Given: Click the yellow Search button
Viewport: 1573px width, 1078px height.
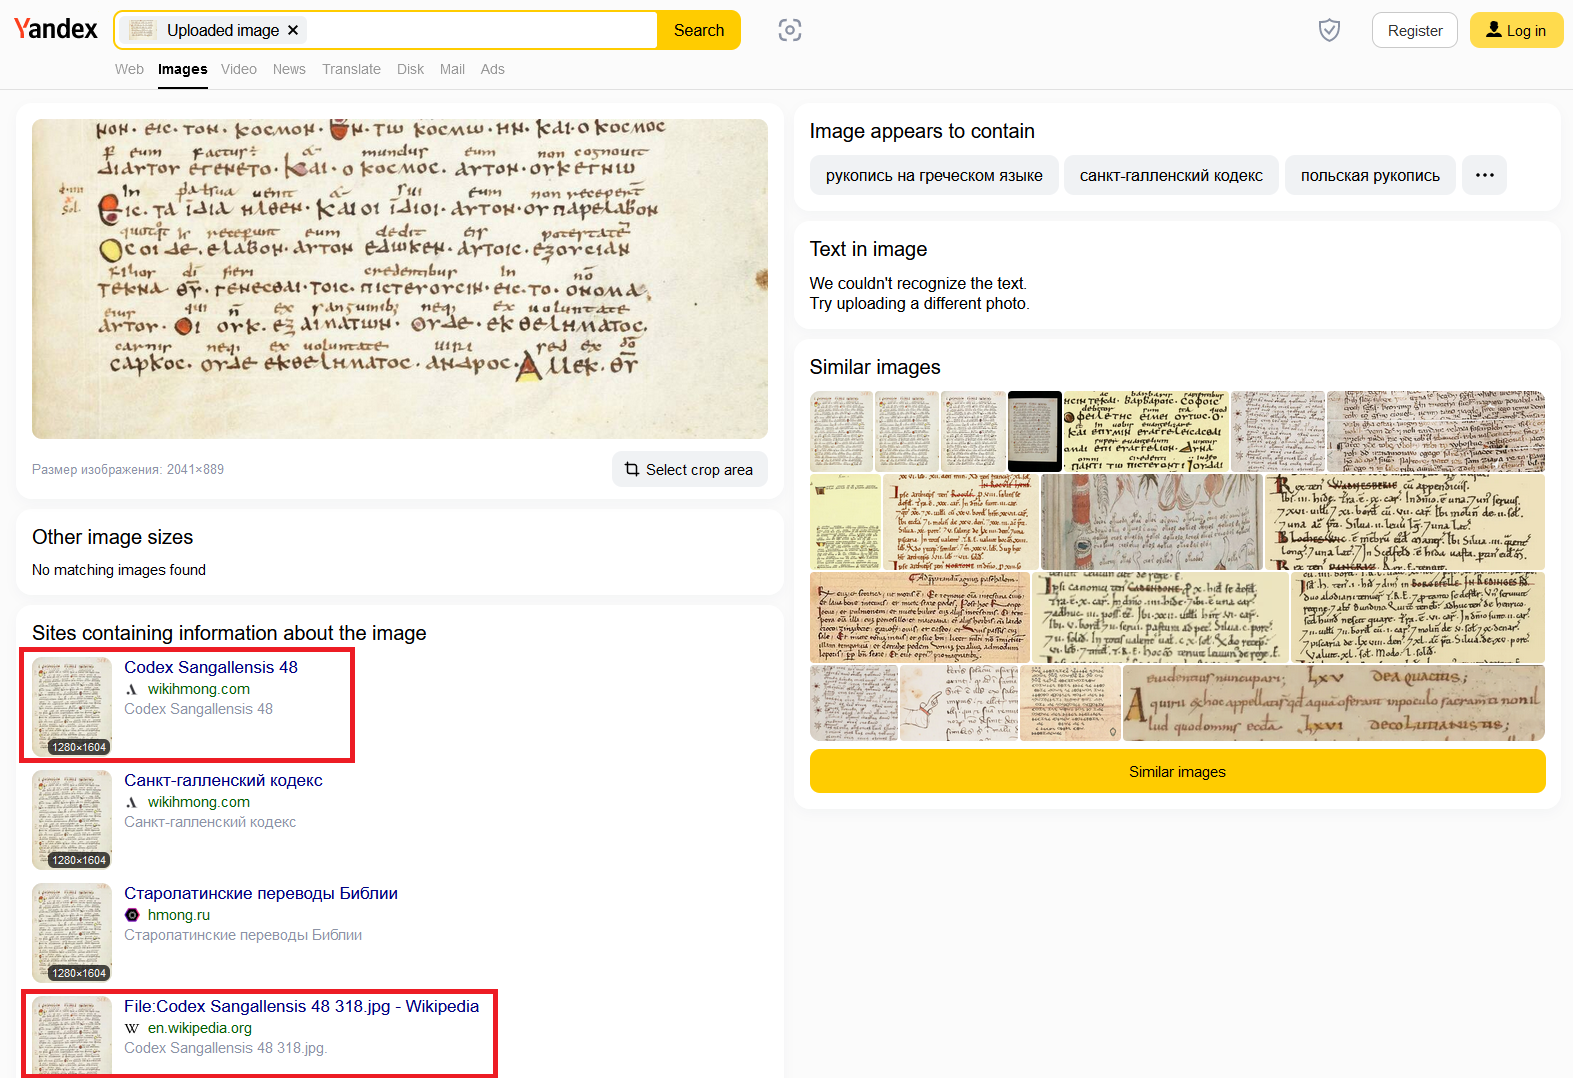Looking at the screenshot, I should 699,30.
